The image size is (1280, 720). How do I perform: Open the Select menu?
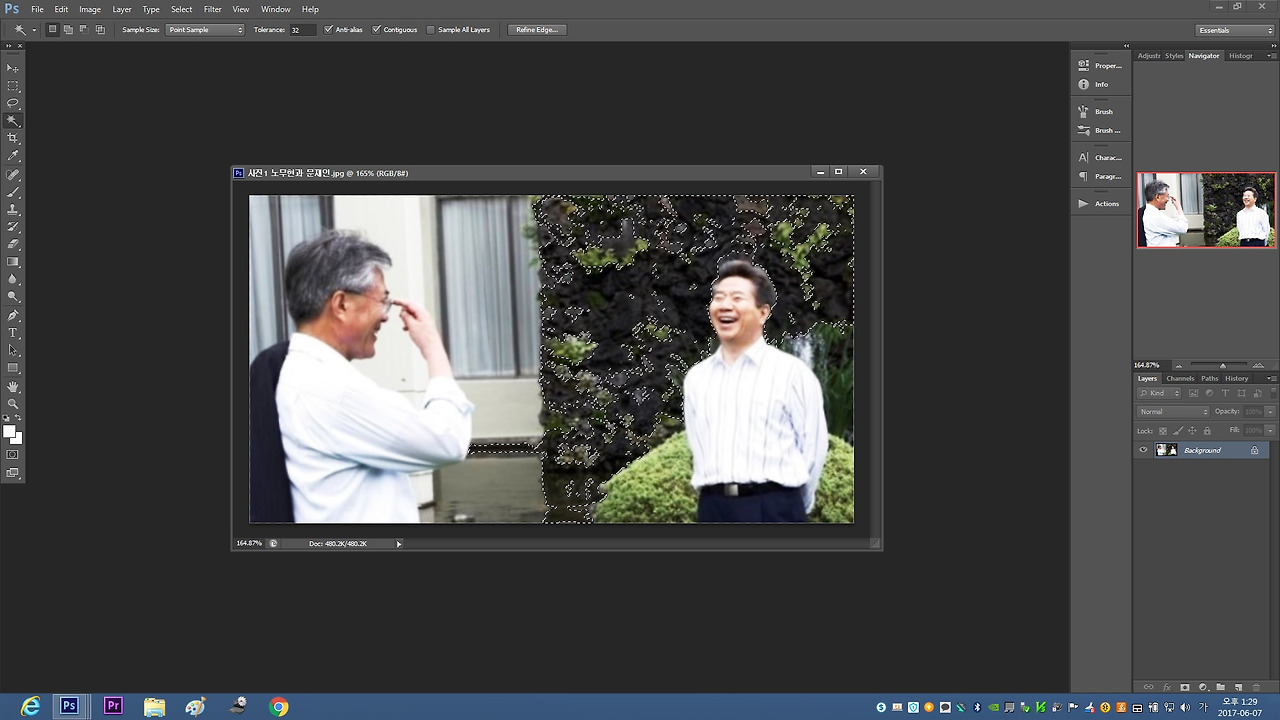(x=181, y=9)
